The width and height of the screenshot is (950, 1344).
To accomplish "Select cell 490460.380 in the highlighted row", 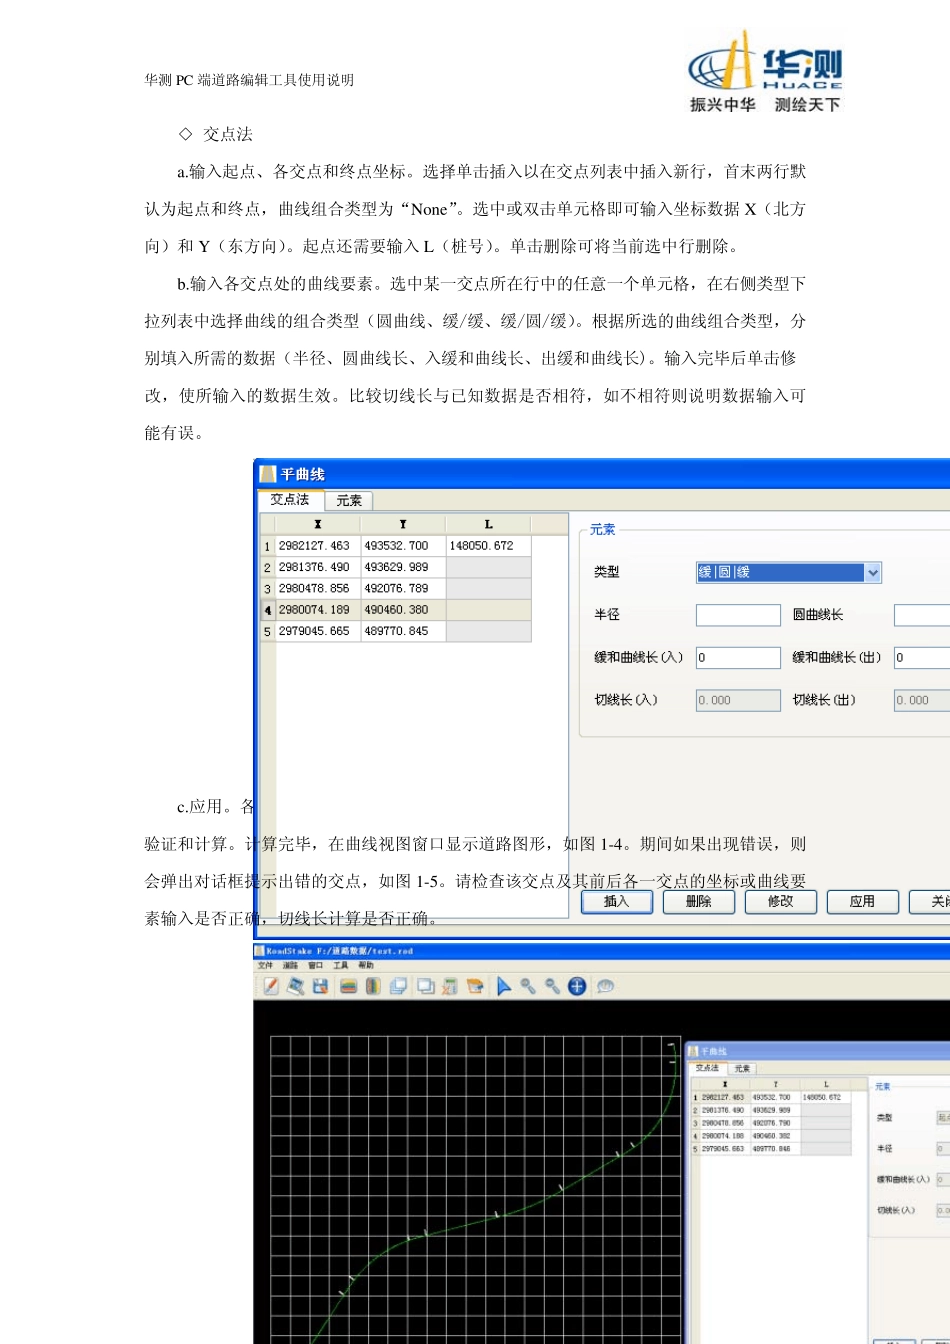I will click(403, 610).
